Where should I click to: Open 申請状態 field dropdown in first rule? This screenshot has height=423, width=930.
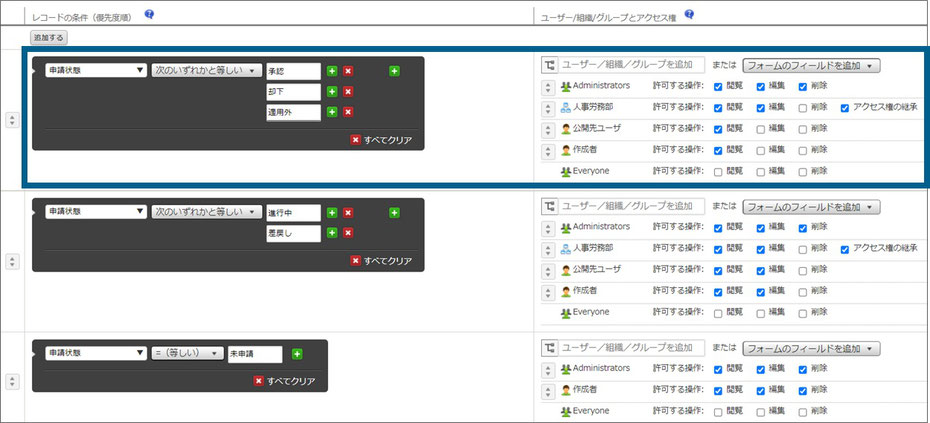click(95, 71)
